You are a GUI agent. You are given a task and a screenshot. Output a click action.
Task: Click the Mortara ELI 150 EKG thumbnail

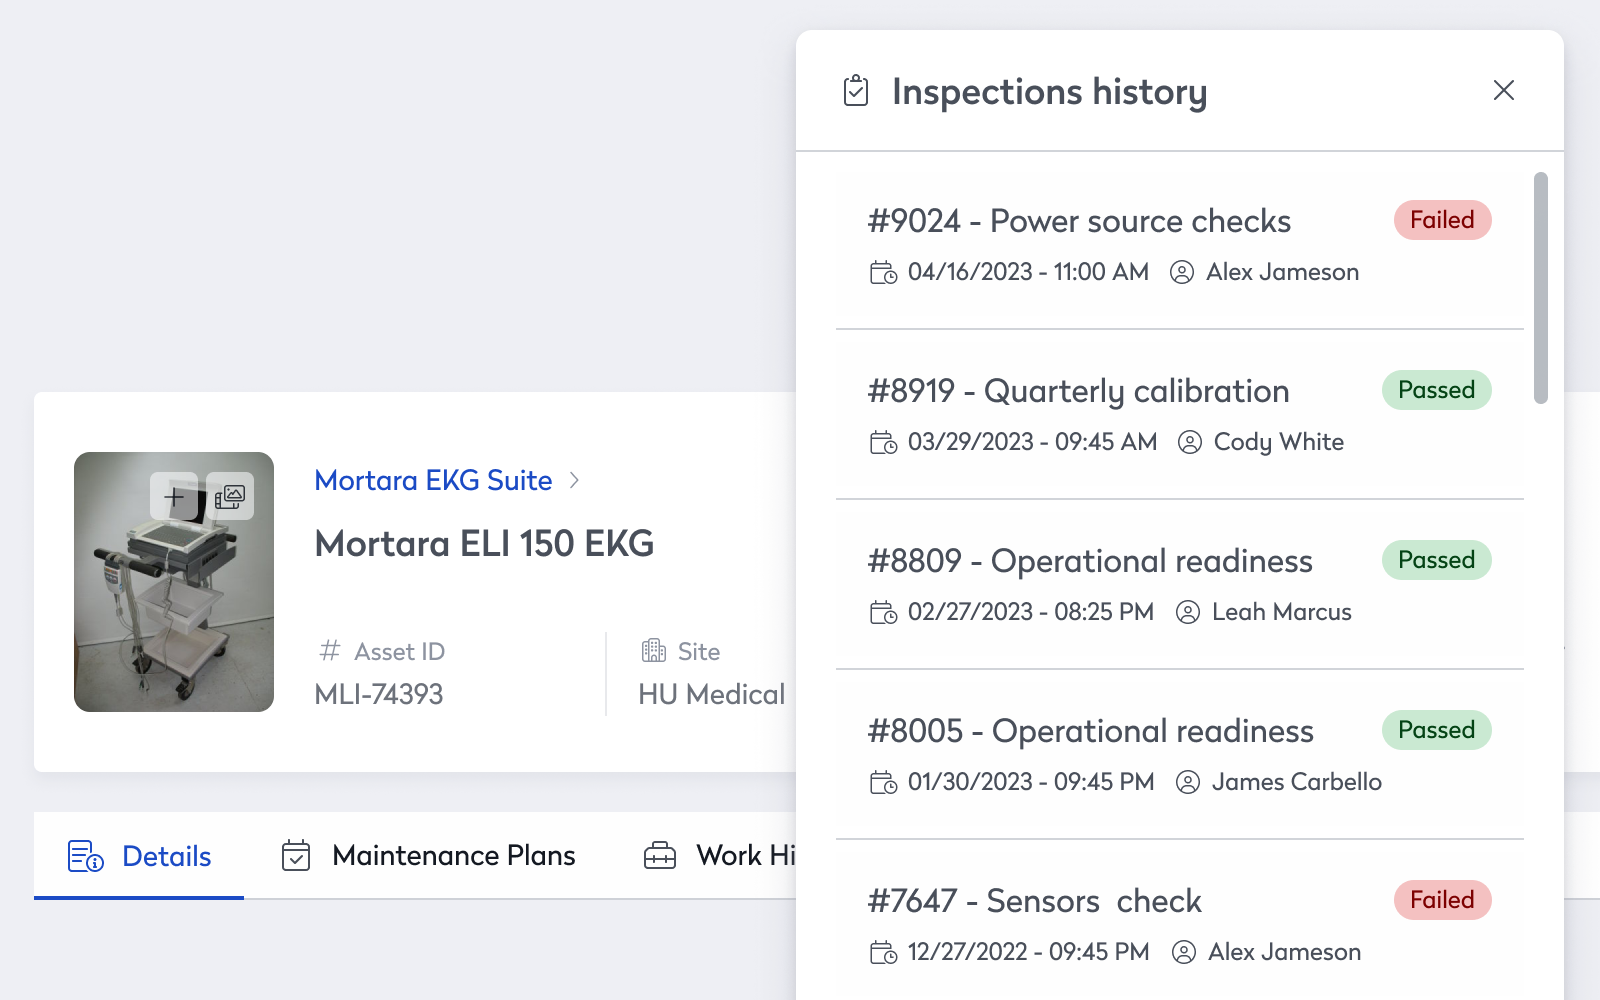[x=174, y=582]
